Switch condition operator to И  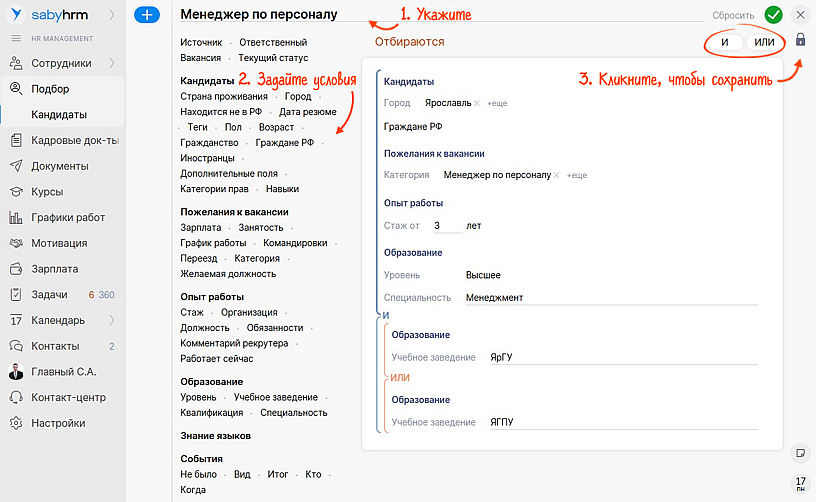tap(724, 42)
